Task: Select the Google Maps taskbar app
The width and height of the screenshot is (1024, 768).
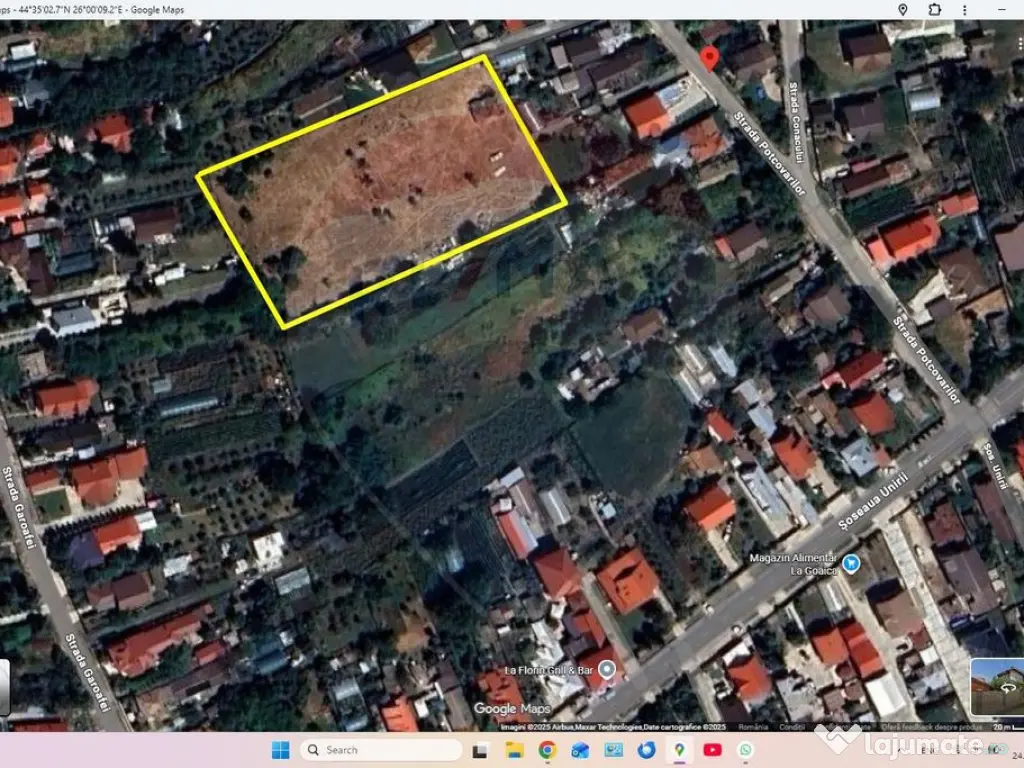Action: click(679, 750)
